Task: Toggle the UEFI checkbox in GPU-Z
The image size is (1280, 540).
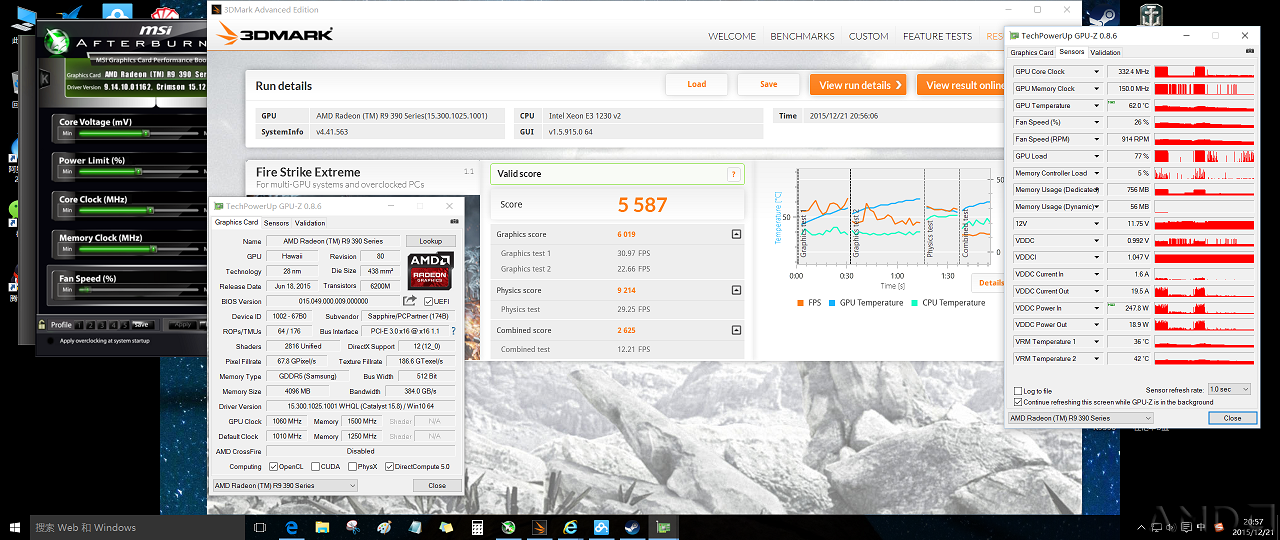Action: pos(428,301)
